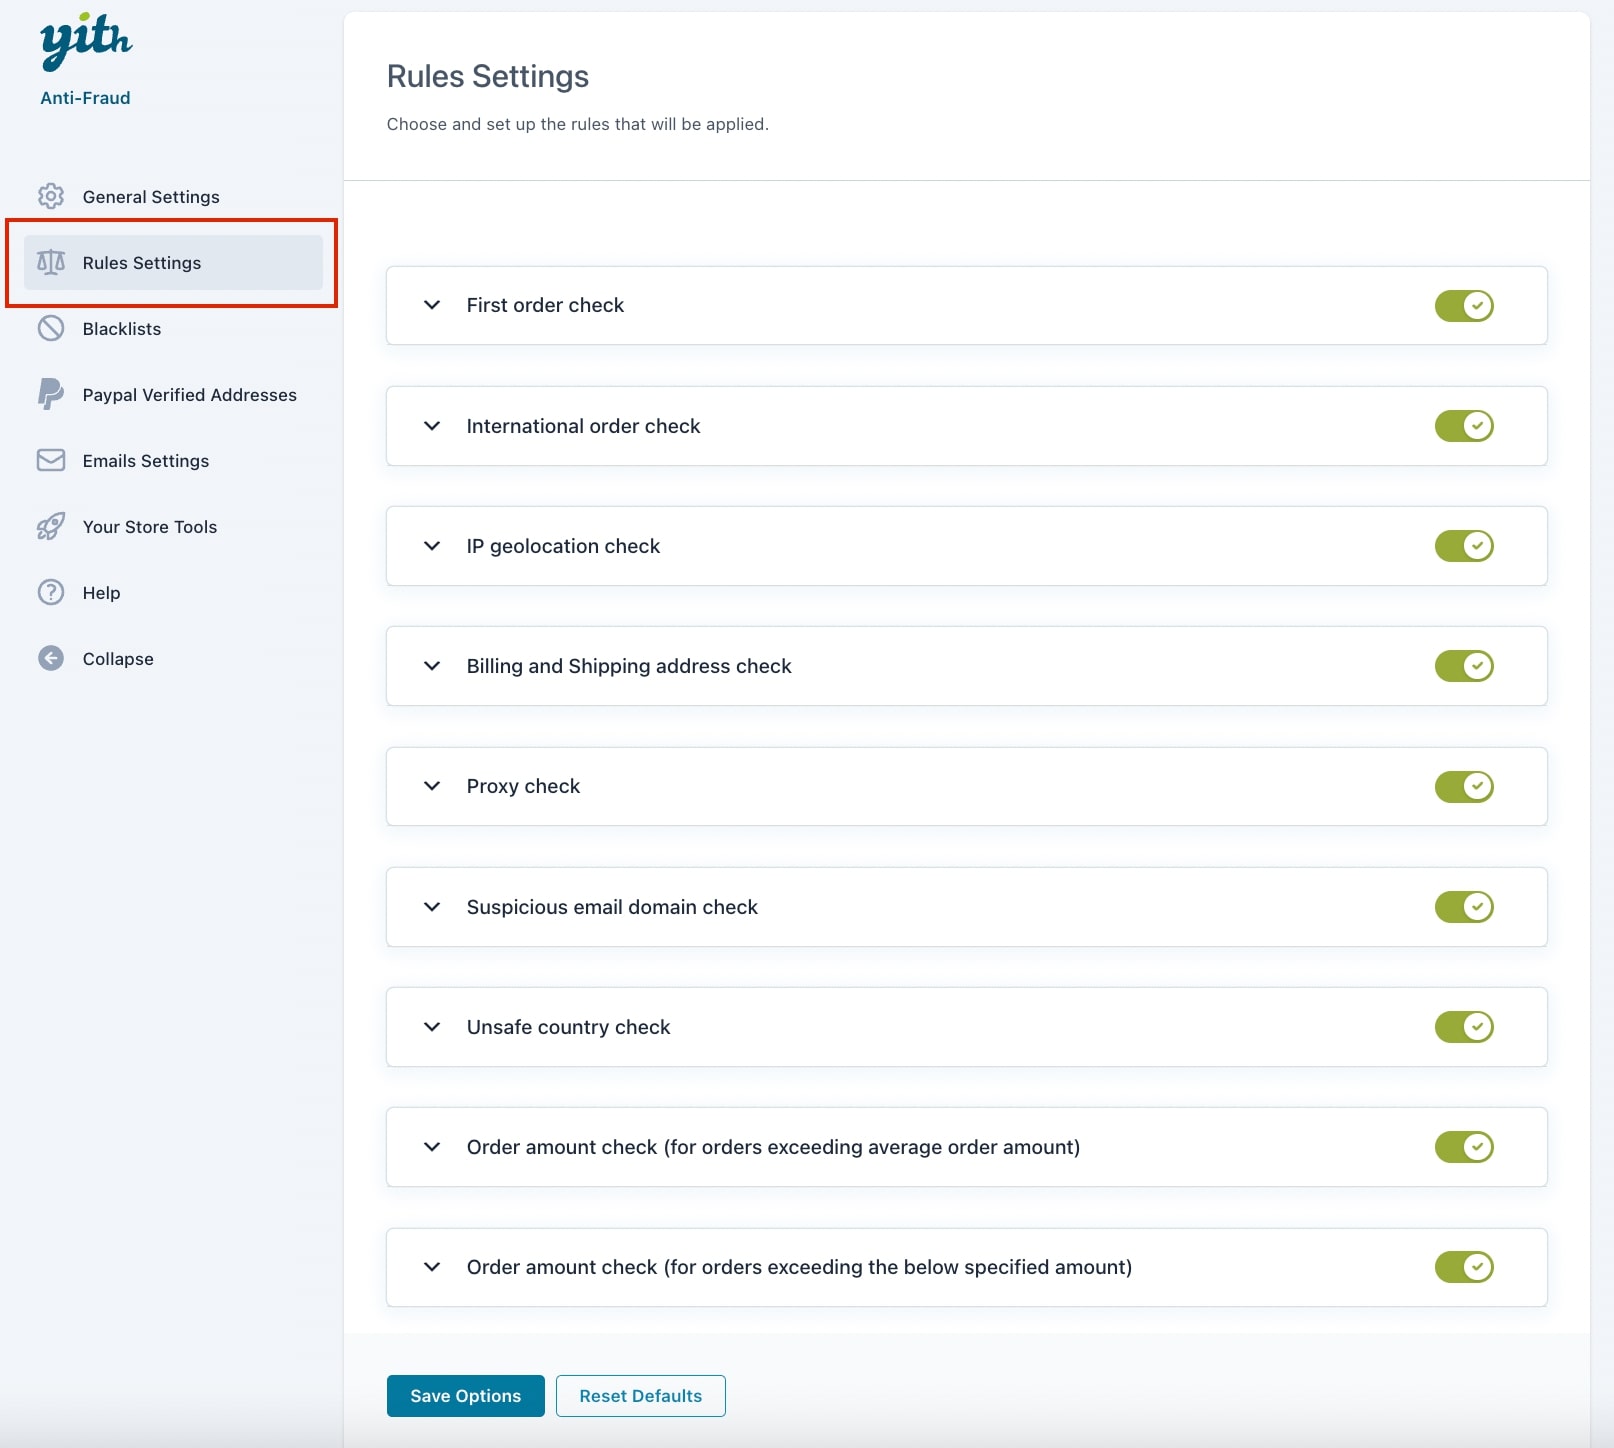Viewport: 1614px width, 1448px height.
Task: Disable the Proxy check toggle
Action: (x=1464, y=786)
